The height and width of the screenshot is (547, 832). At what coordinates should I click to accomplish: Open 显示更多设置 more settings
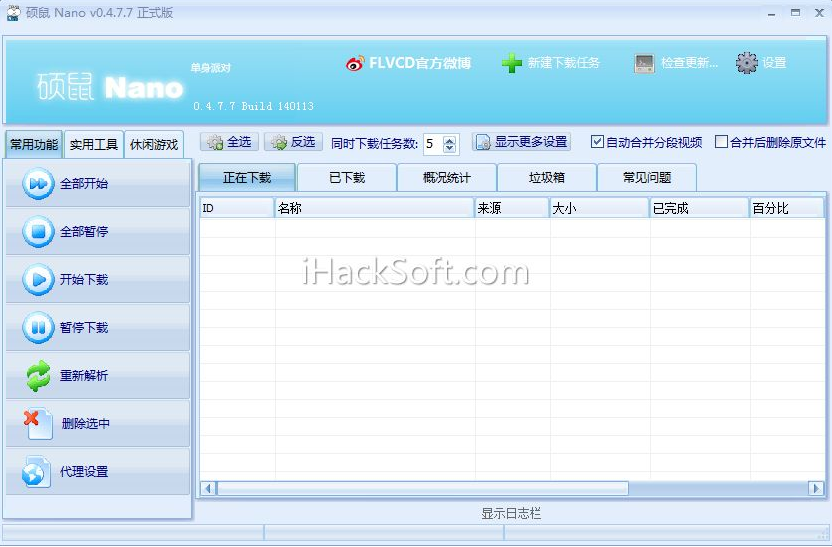521,142
